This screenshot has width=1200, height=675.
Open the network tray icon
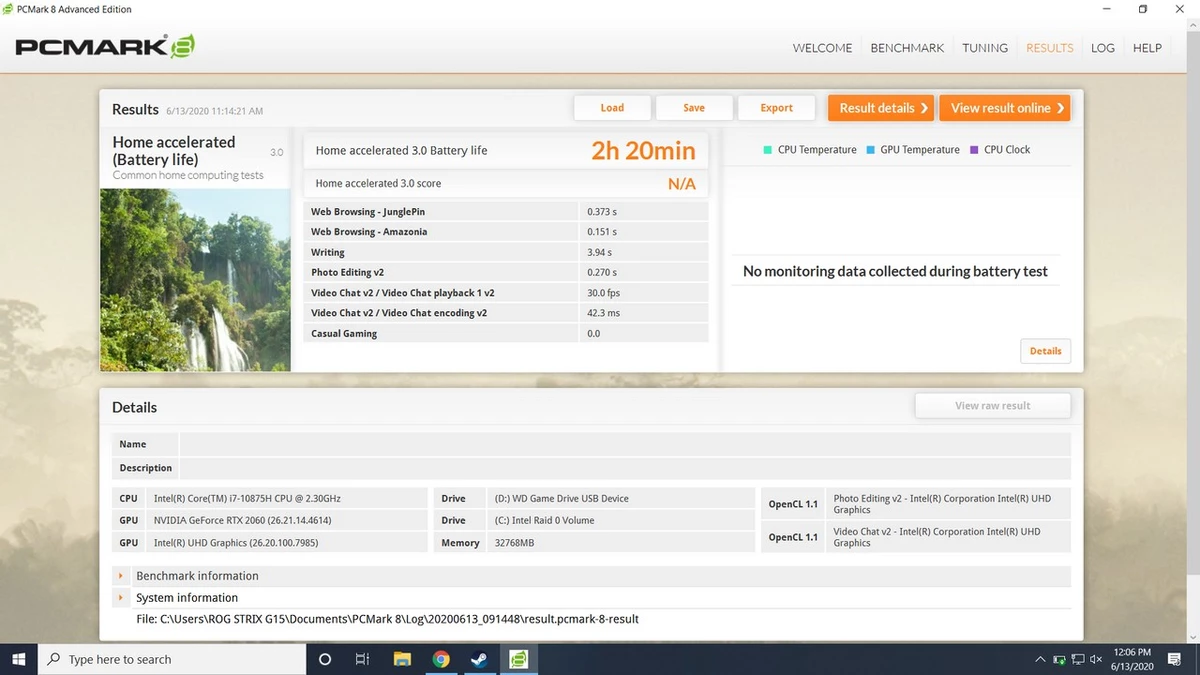(1077, 660)
